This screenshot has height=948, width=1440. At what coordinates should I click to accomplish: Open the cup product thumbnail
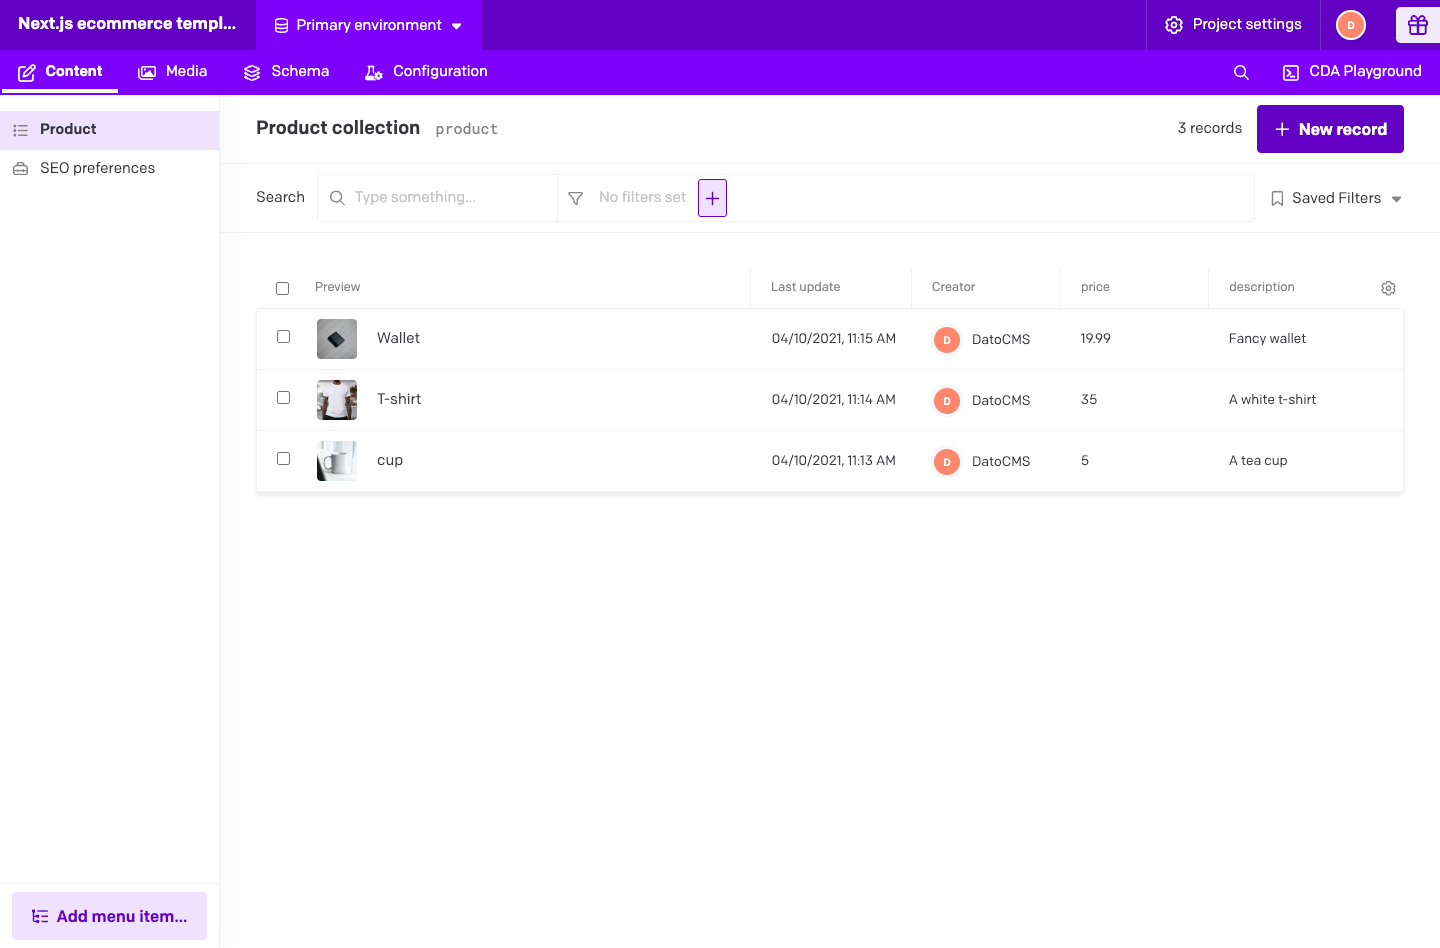pos(337,461)
